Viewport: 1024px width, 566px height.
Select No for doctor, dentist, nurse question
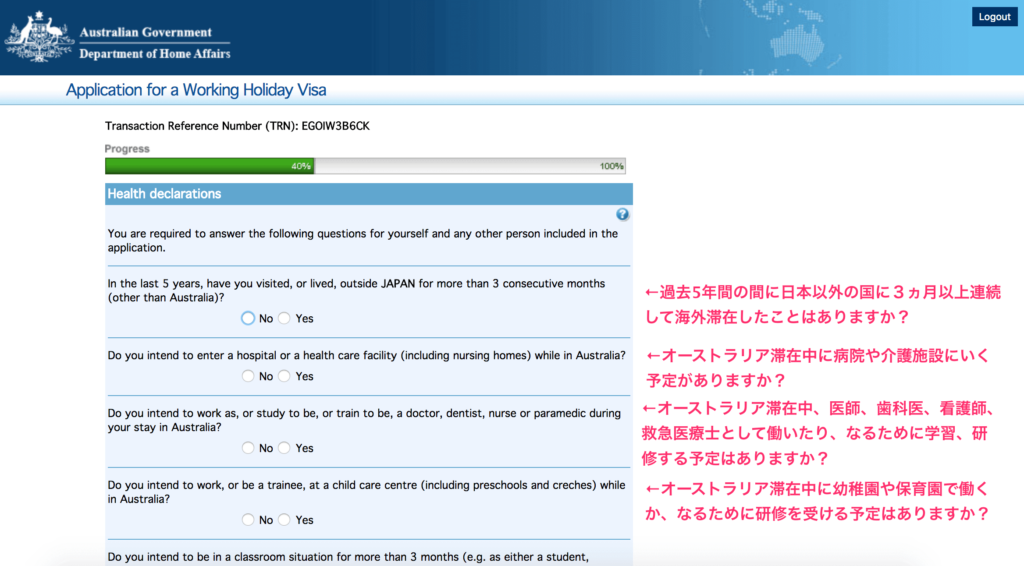[248, 448]
